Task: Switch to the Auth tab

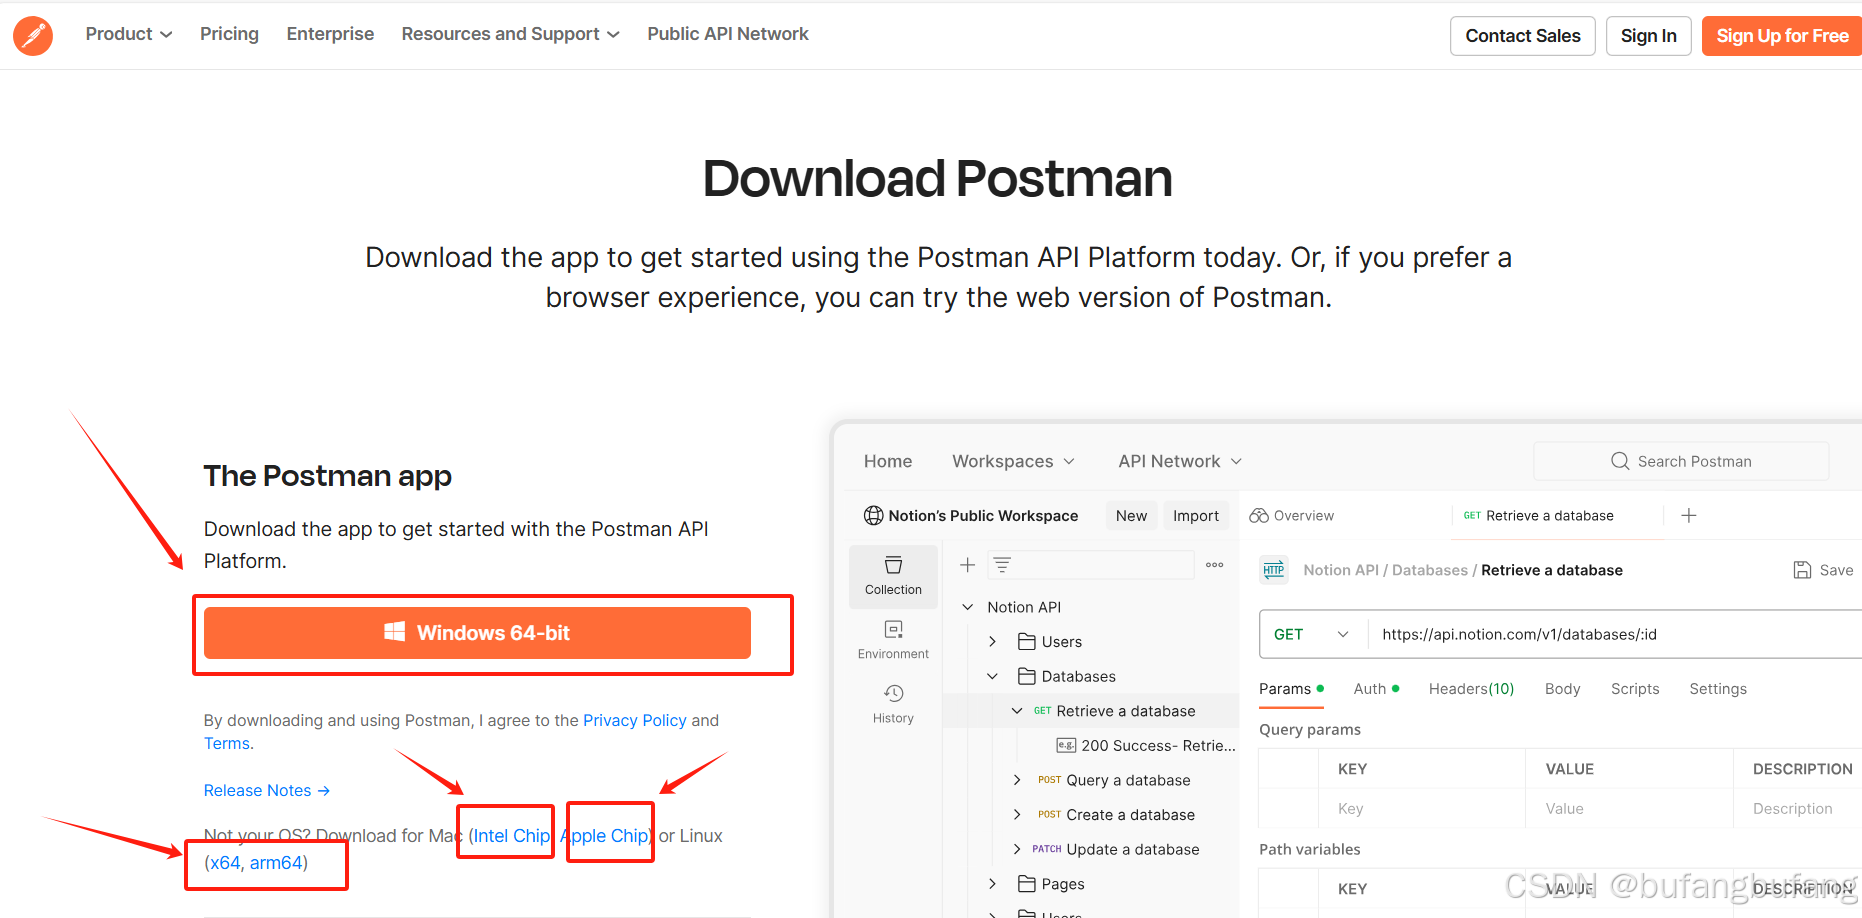Action: pos(1376,688)
